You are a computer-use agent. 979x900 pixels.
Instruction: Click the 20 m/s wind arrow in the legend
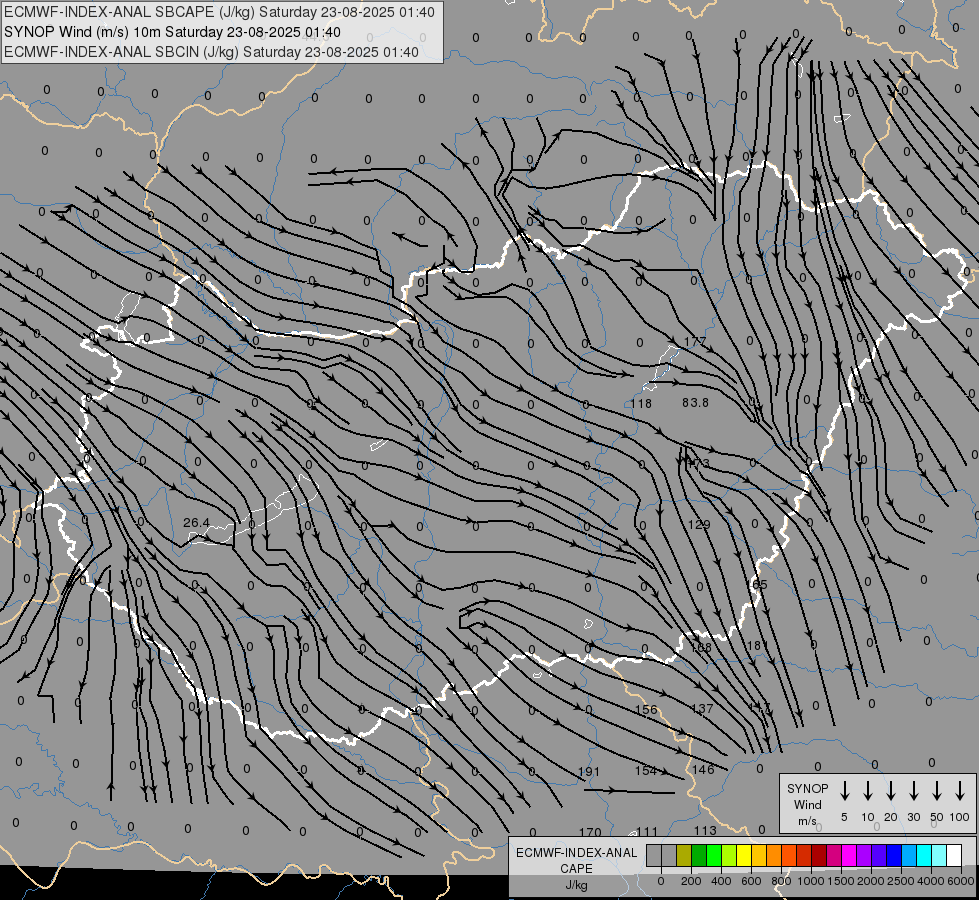[x=891, y=791]
